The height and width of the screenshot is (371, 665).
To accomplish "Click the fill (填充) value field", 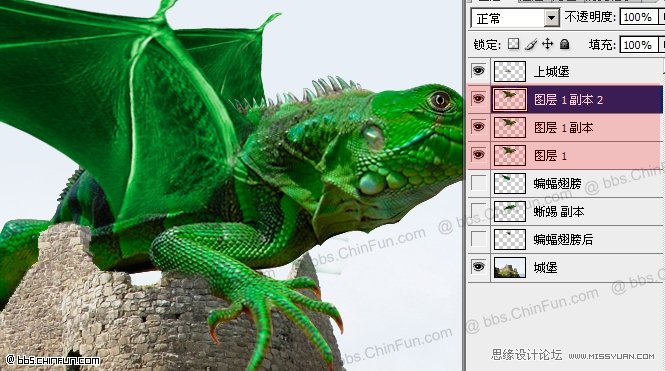I will [640, 45].
